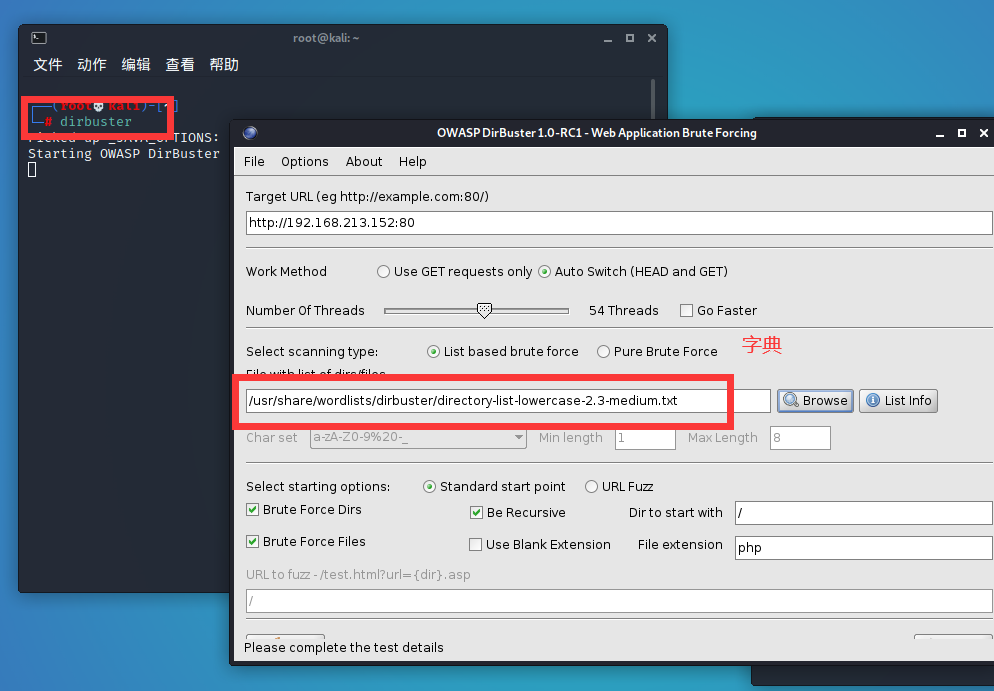
Task: Open terminal 编辑 menu
Action: point(136,65)
